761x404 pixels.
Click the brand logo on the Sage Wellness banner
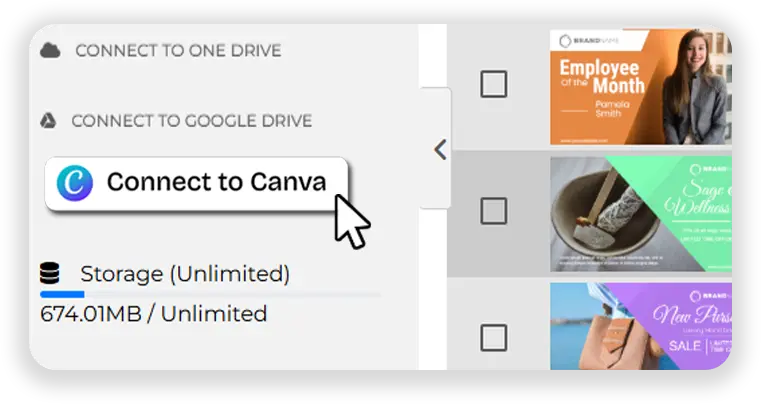point(710,169)
